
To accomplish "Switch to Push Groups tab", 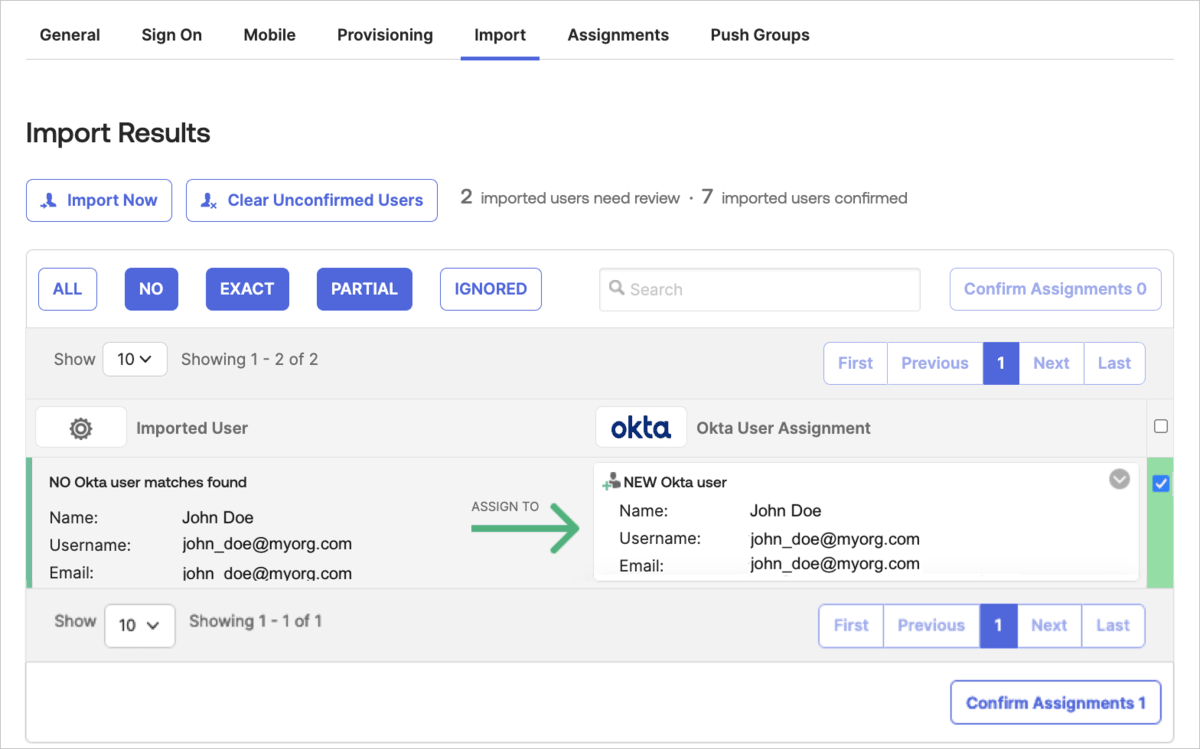I will [760, 35].
